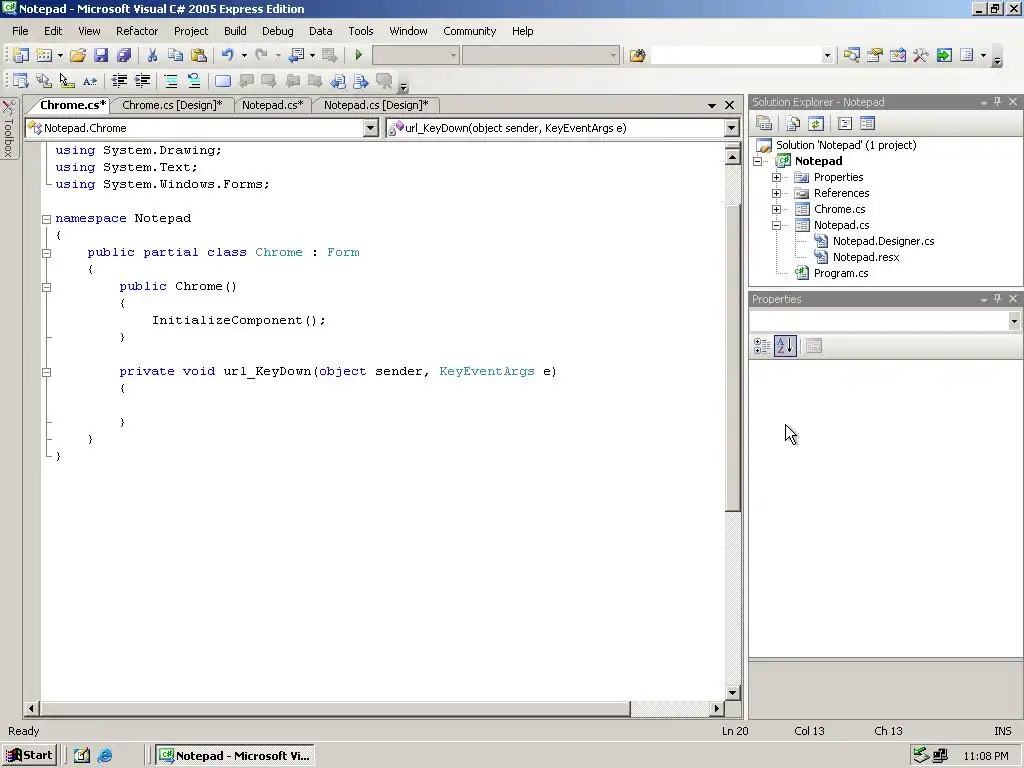Expand the Properties node in Solution Explorer
The height and width of the screenshot is (768, 1024).
776,178
